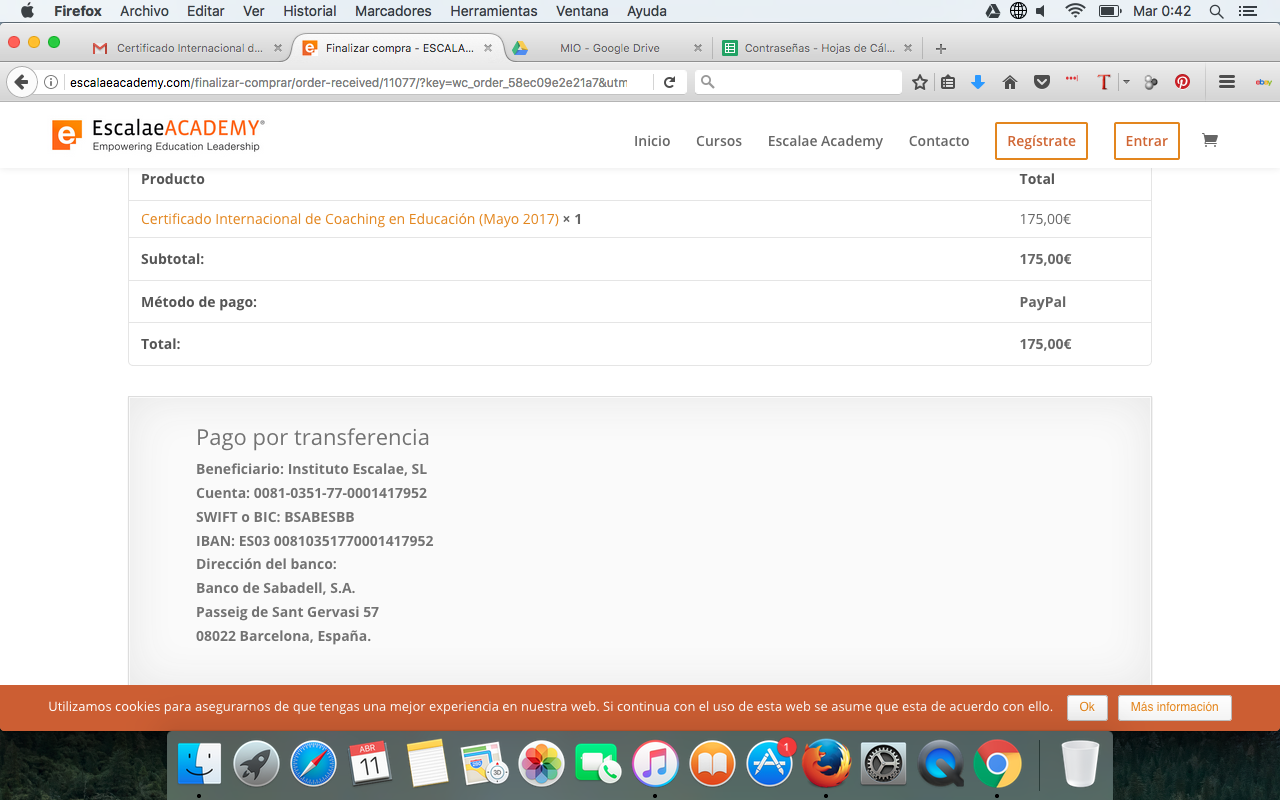The image size is (1280, 800).
Task: Open the Herramientas menu
Action: 494,11
